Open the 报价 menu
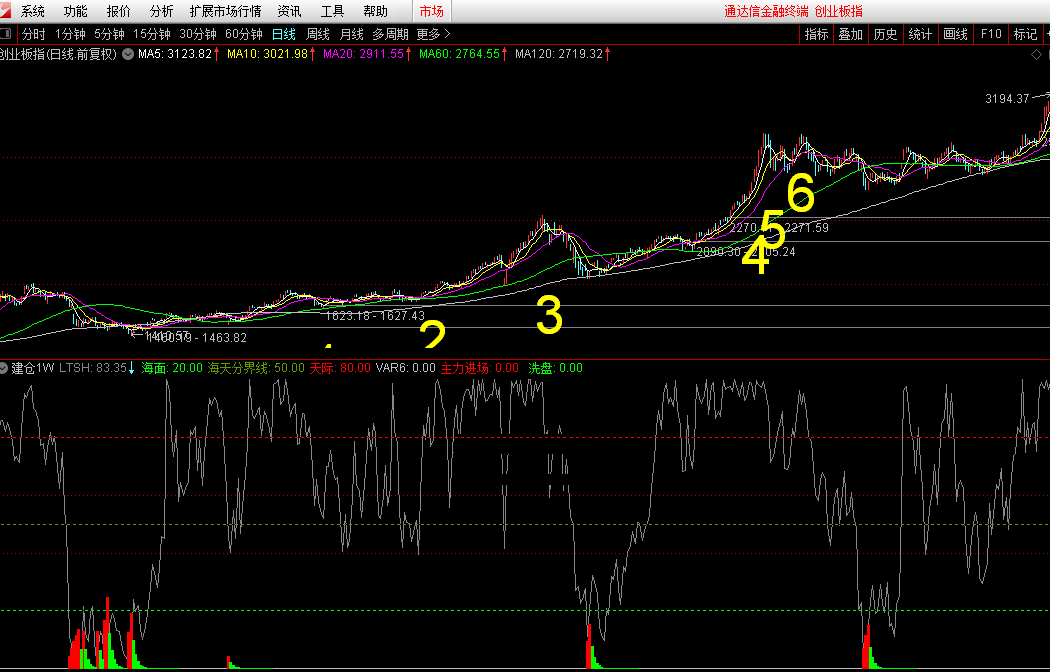 [x=119, y=11]
